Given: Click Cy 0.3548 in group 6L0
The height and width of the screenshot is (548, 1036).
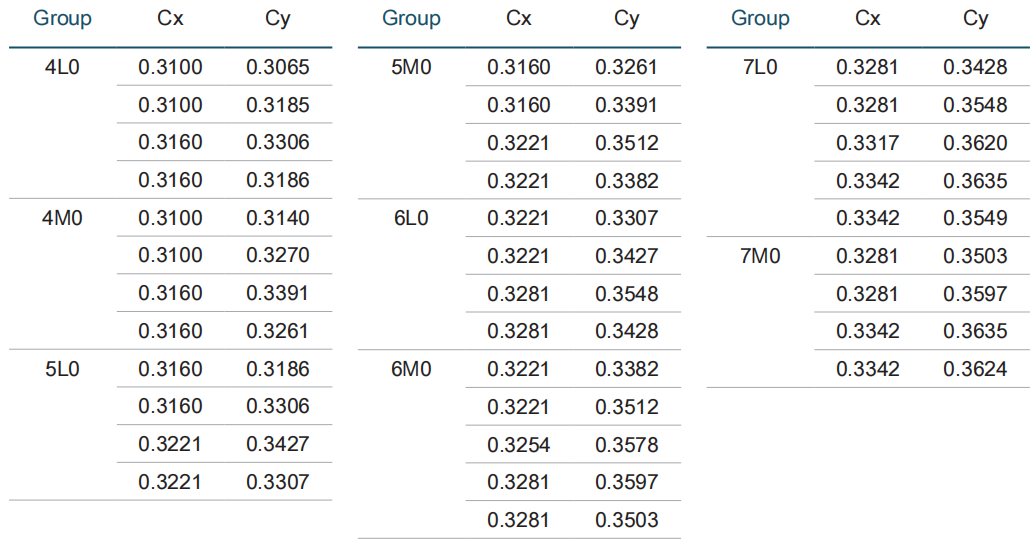Looking at the screenshot, I should point(626,294).
